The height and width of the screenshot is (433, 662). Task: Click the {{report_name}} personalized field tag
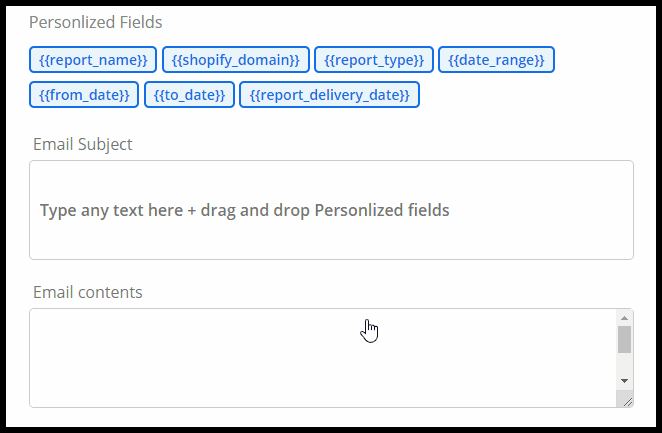pyautogui.click(x=93, y=60)
